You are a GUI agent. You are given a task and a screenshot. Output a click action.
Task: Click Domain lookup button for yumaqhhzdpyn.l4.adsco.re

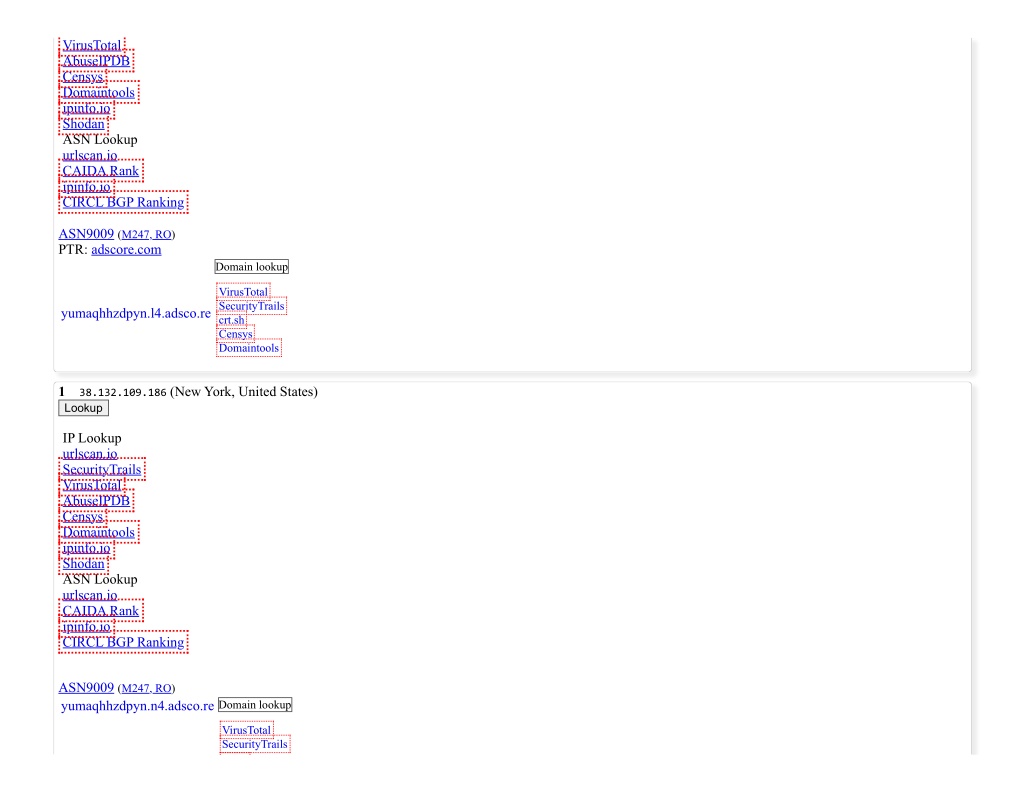point(251,266)
